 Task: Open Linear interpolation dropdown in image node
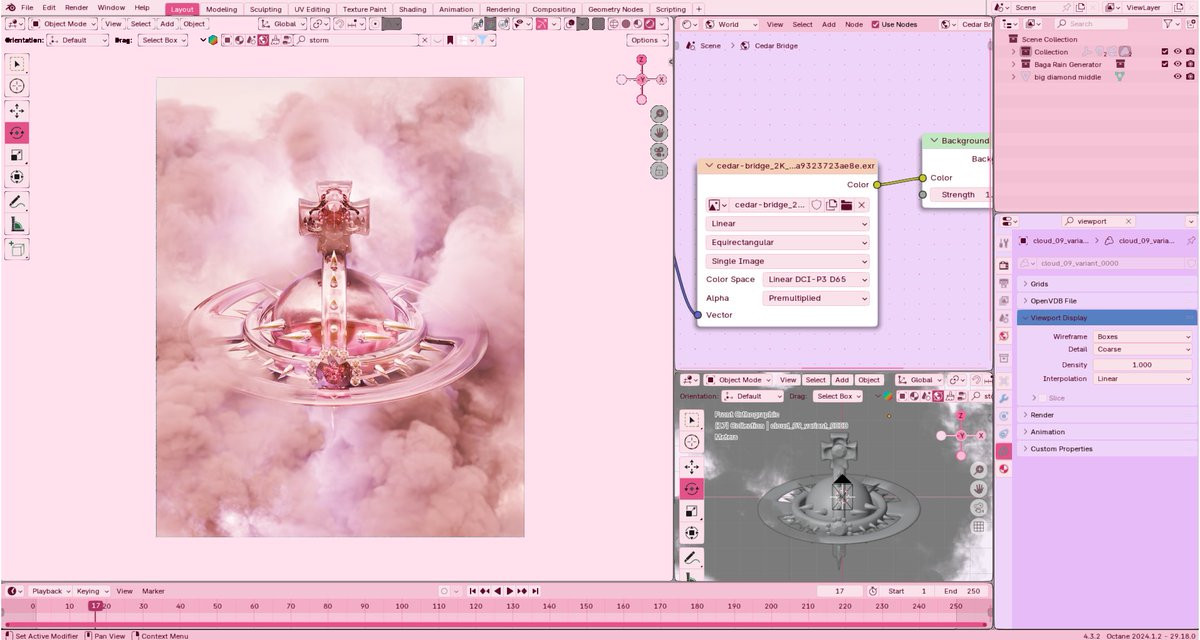click(x=788, y=224)
